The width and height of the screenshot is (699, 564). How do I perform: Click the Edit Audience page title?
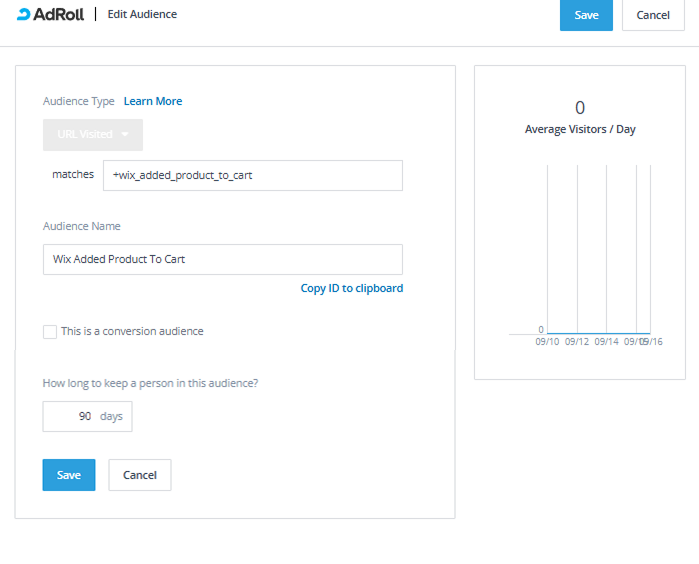point(142,15)
